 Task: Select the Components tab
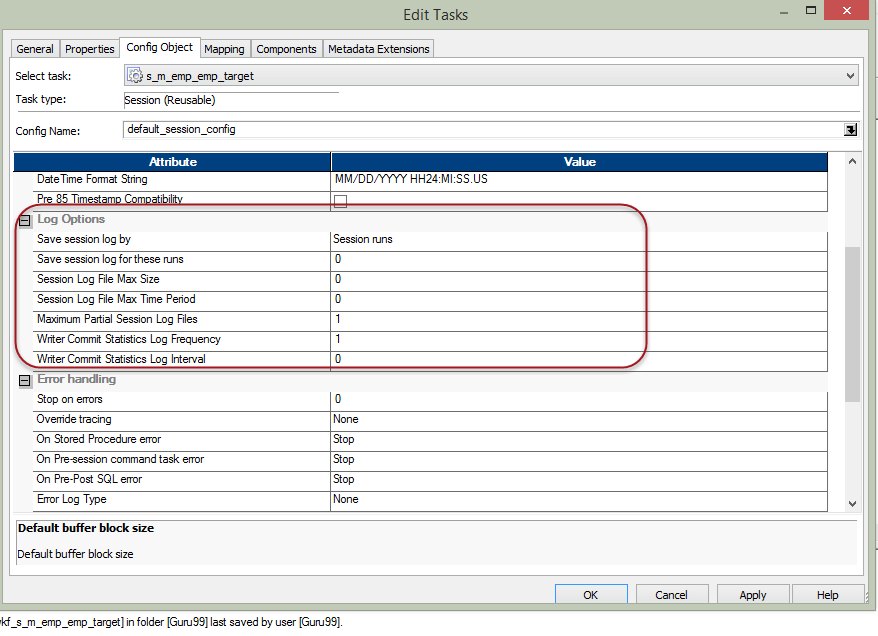pos(286,49)
